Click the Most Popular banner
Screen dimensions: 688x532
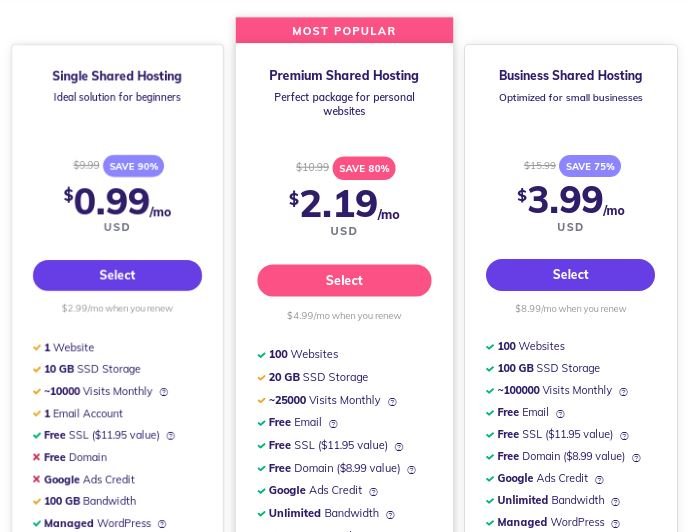point(344,31)
